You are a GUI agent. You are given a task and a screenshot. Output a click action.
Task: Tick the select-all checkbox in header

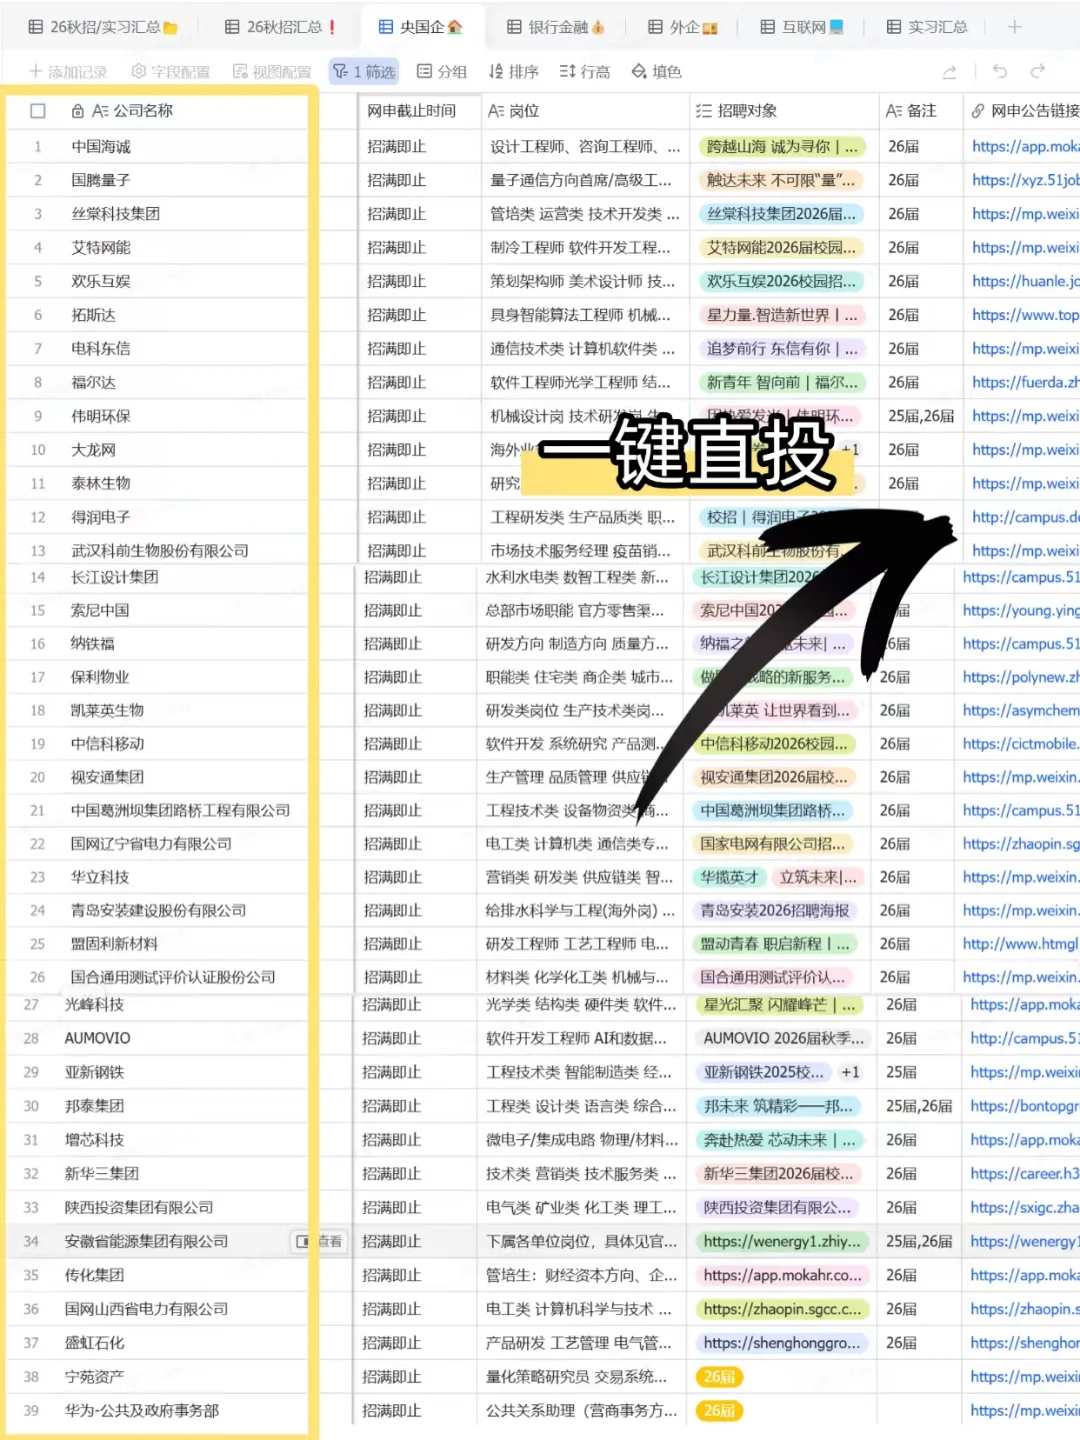(x=38, y=111)
